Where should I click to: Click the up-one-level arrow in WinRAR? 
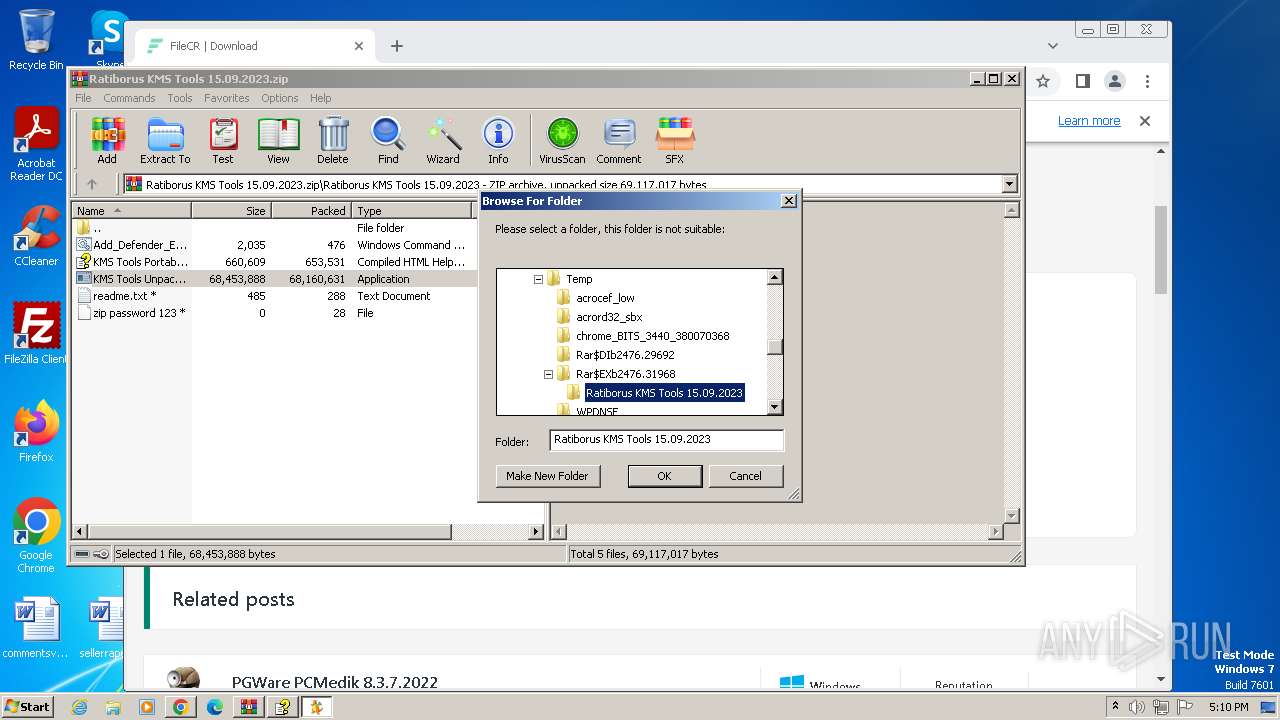pyautogui.click(x=92, y=184)
